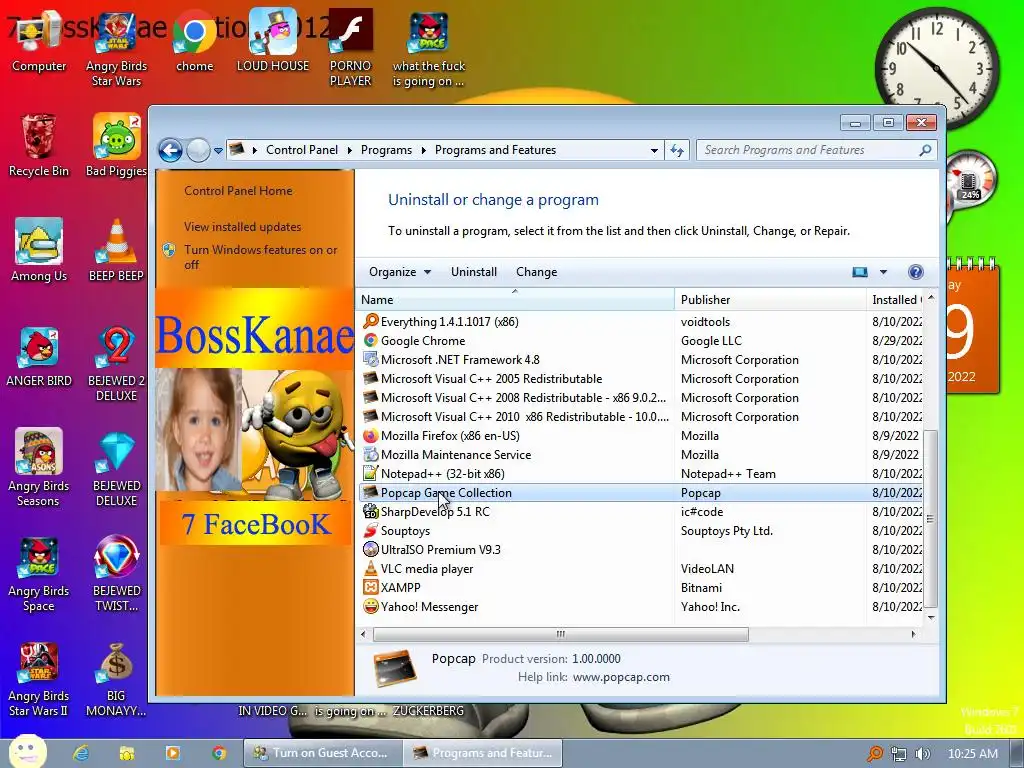Open the address bar history dropdown
Screen dimensions: 1024x768
[654, 150]
